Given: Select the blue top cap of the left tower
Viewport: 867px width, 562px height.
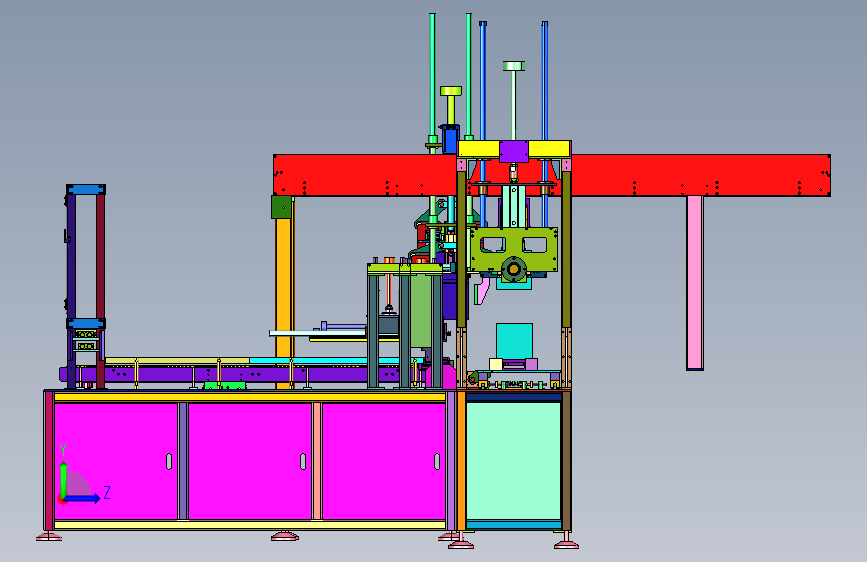Looking at the screenshot, I should click(86, 189).
